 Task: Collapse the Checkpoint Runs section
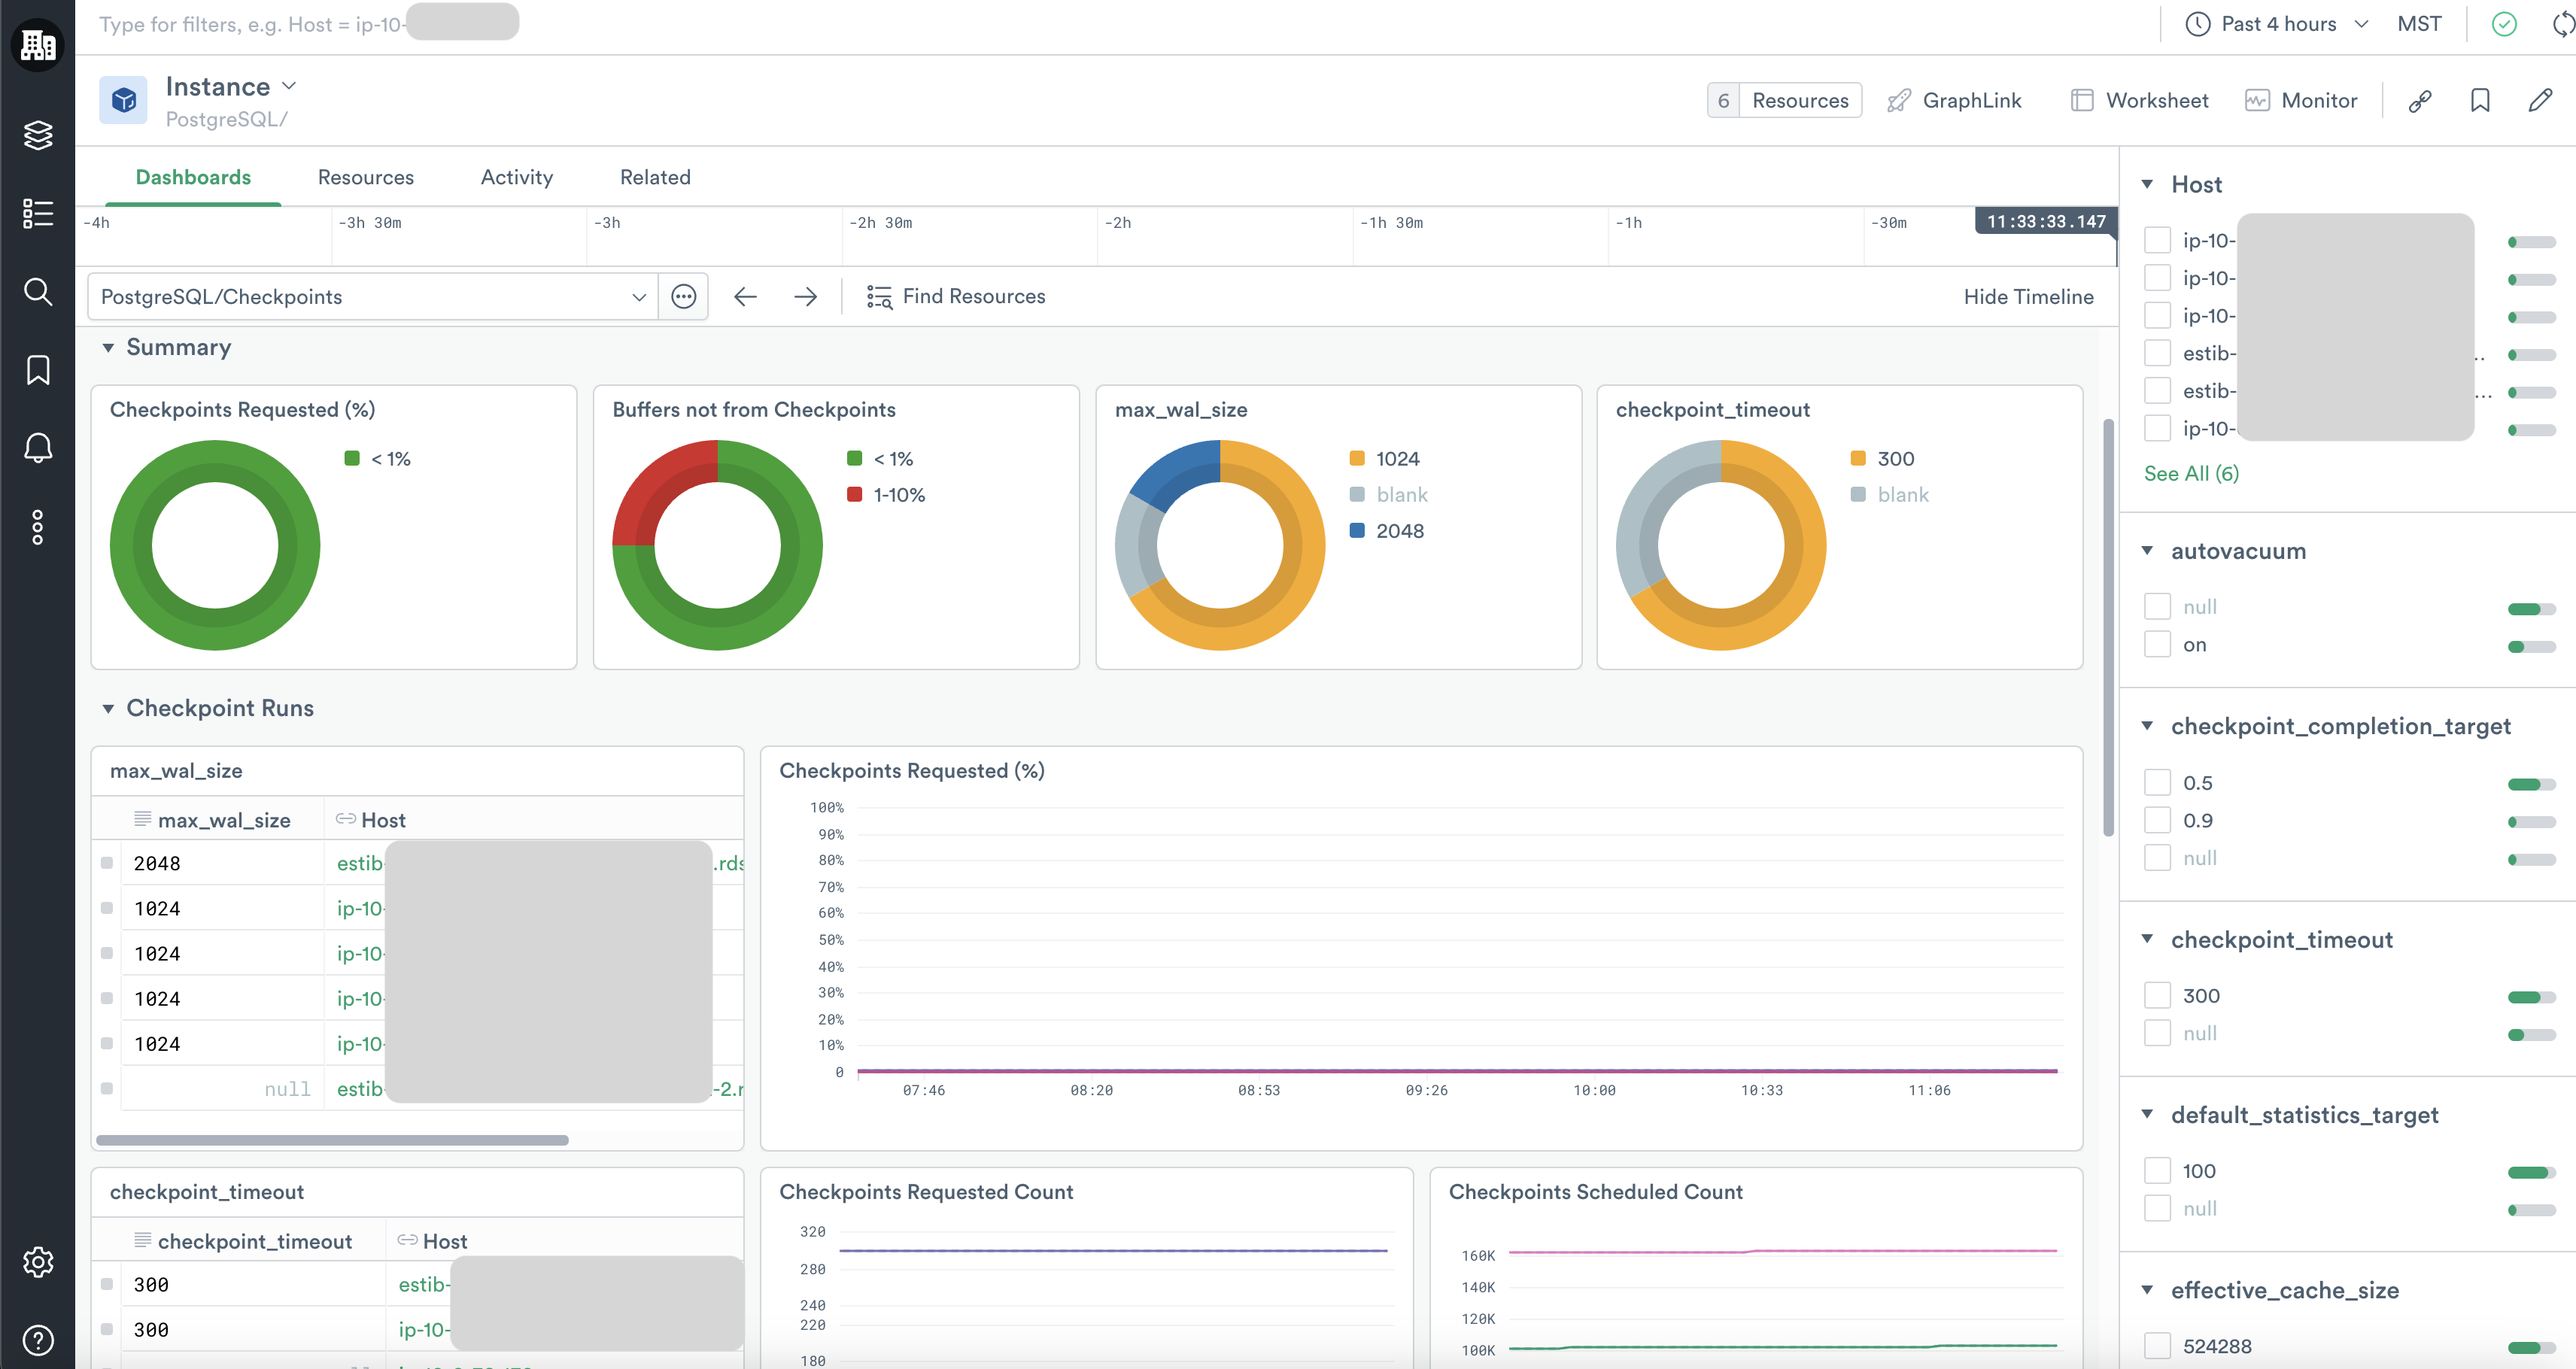[x=108, y=709]
